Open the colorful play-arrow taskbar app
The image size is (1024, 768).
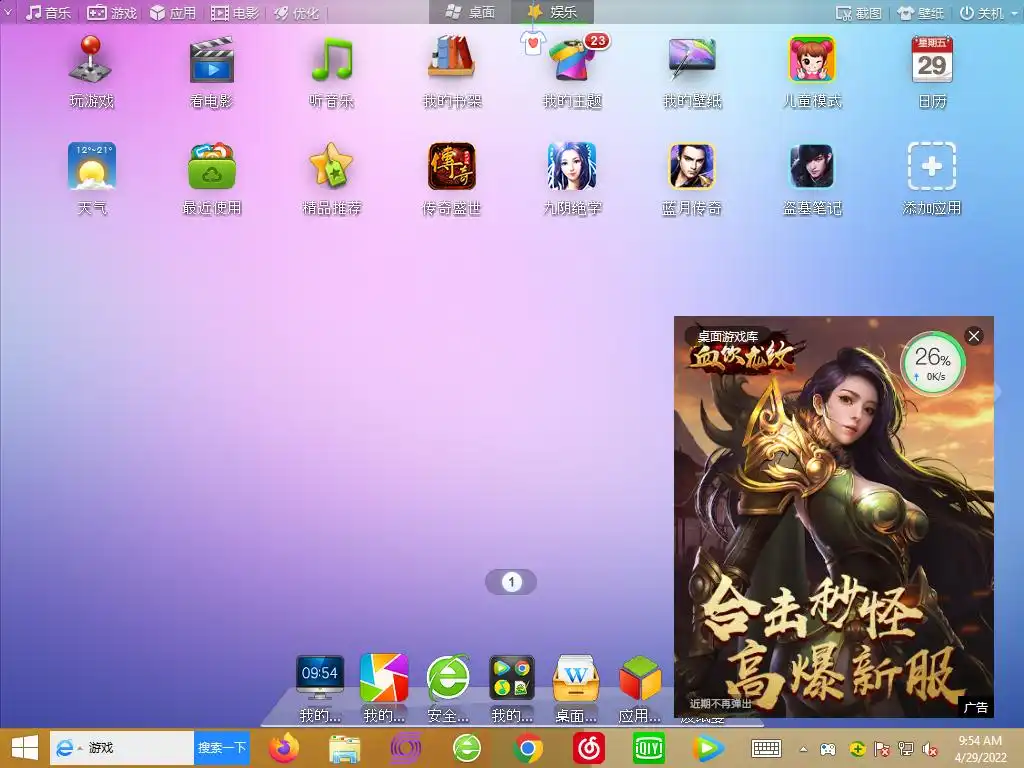coord(709,748)
